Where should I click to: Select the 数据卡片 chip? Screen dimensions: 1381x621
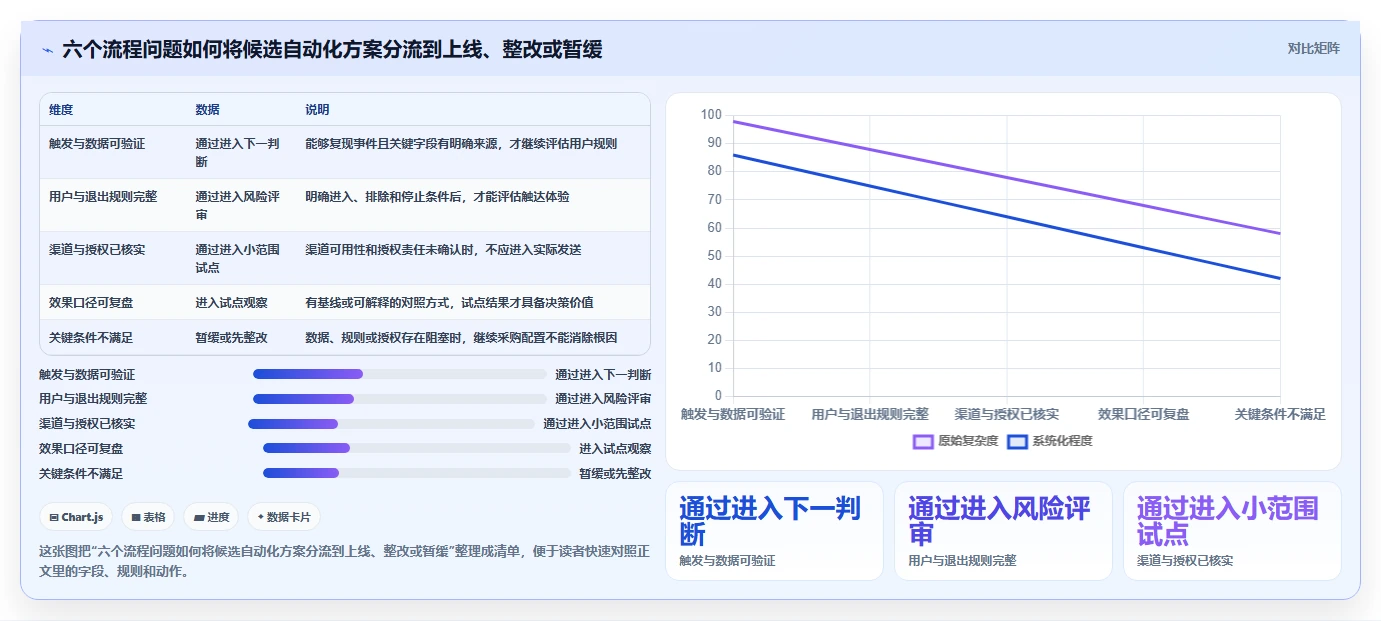pyautogui.click(x=284, y=517)
